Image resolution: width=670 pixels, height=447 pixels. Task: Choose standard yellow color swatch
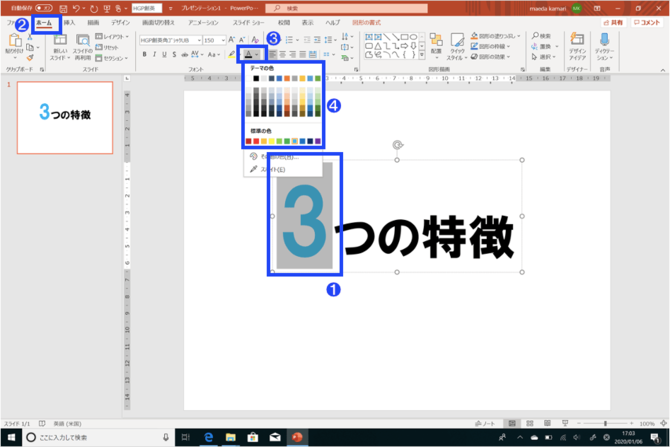tap(271, 141)
